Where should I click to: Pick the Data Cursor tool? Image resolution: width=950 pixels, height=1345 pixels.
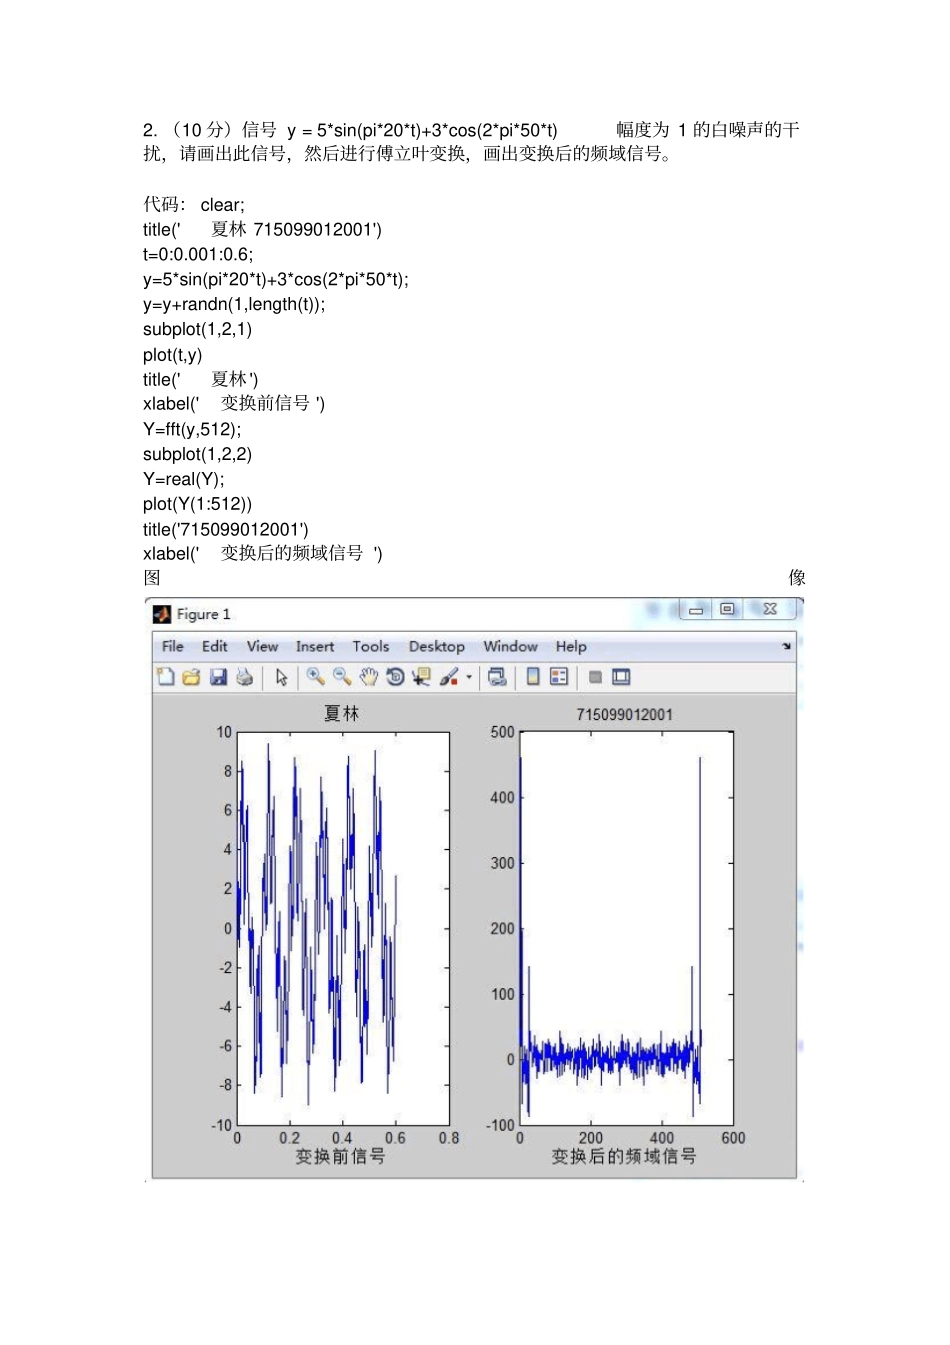point(421,677)
